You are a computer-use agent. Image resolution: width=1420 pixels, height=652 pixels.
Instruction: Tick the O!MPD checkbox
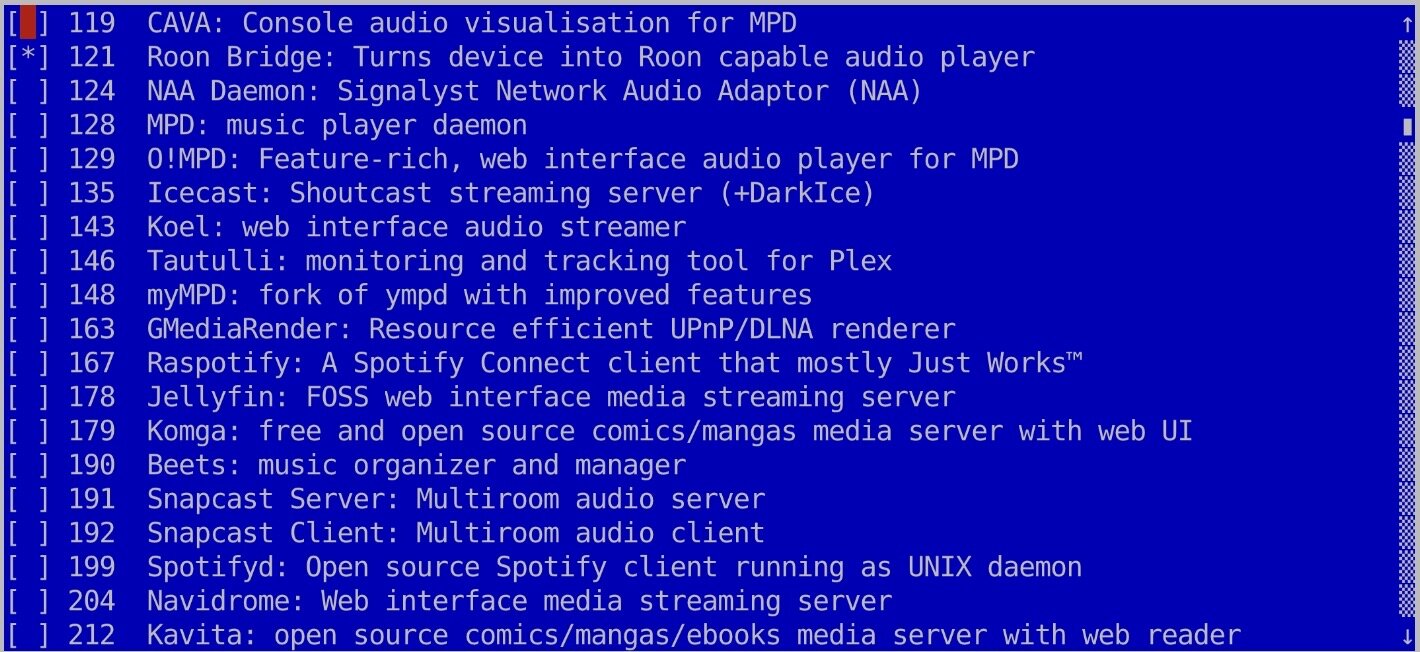click(28, 159)
